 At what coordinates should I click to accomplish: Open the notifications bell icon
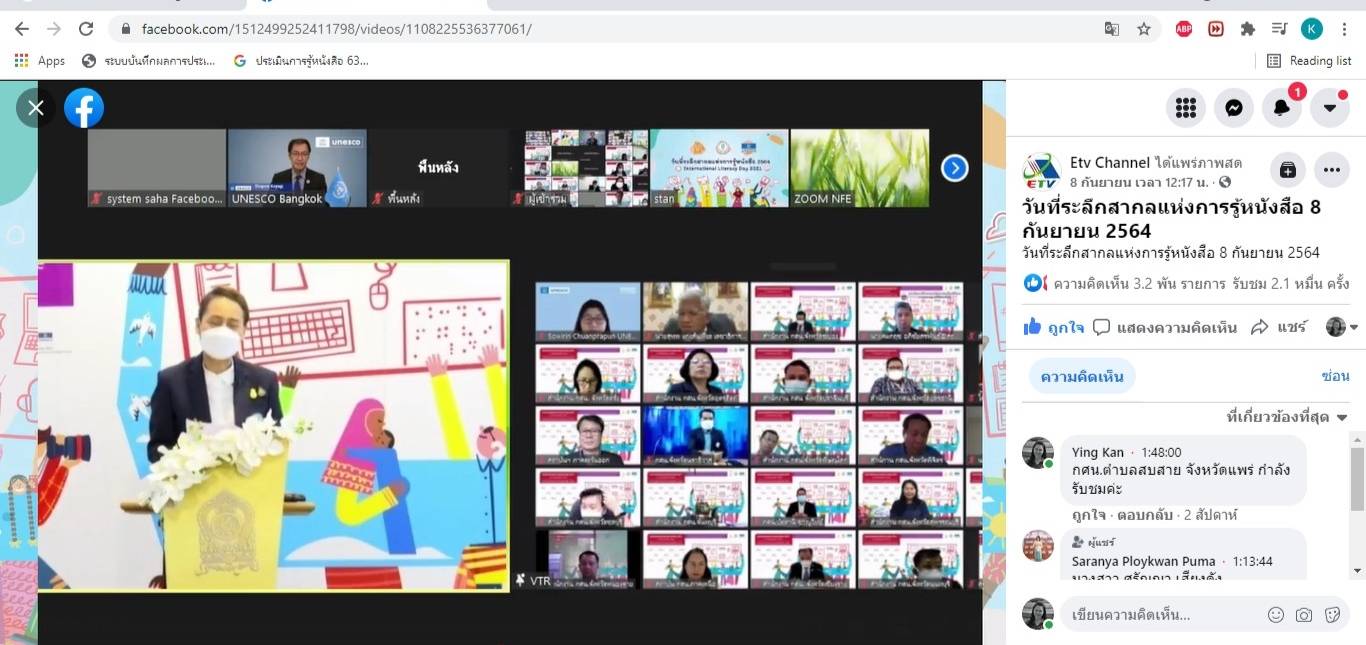[x=1282, y=108]
